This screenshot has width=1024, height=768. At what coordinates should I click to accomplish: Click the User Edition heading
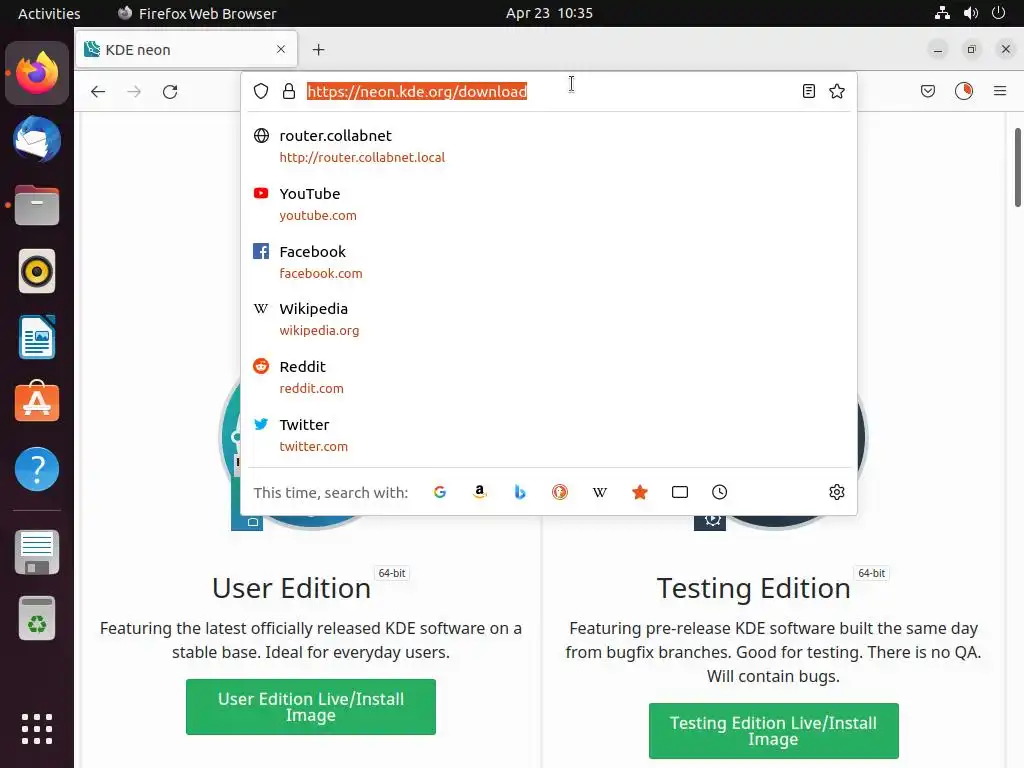pyautogui.click(x=291, y=588)
